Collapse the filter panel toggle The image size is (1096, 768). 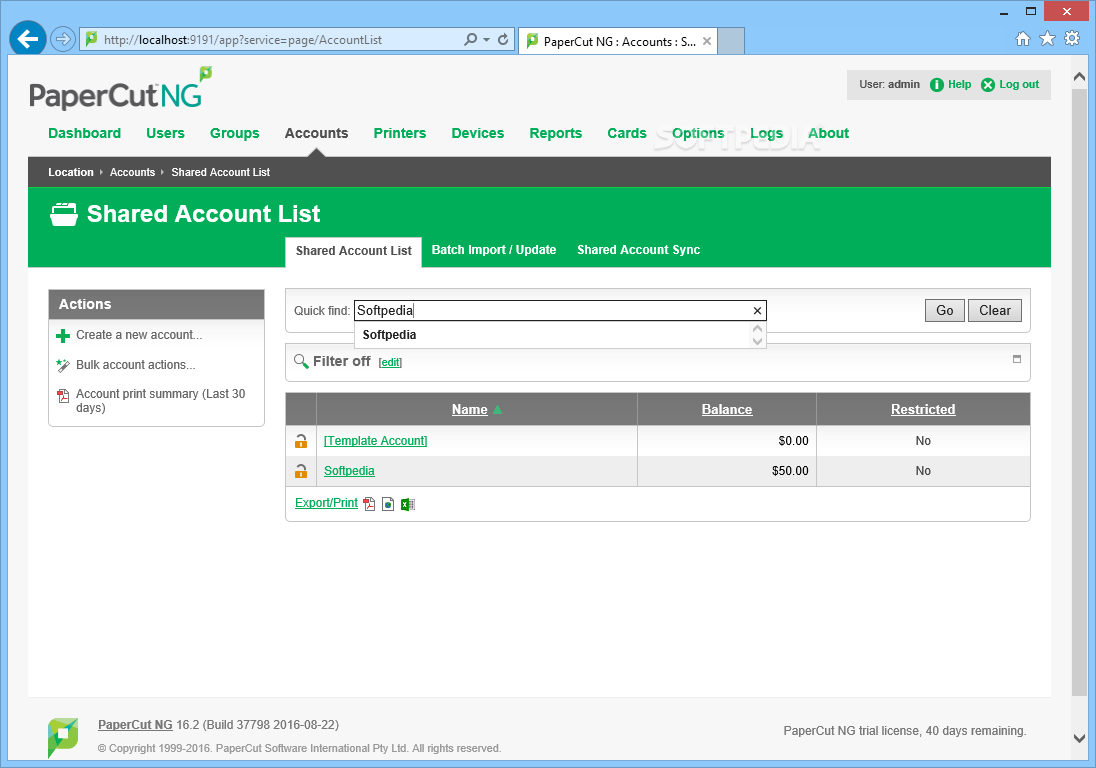tap(1017, 358)
